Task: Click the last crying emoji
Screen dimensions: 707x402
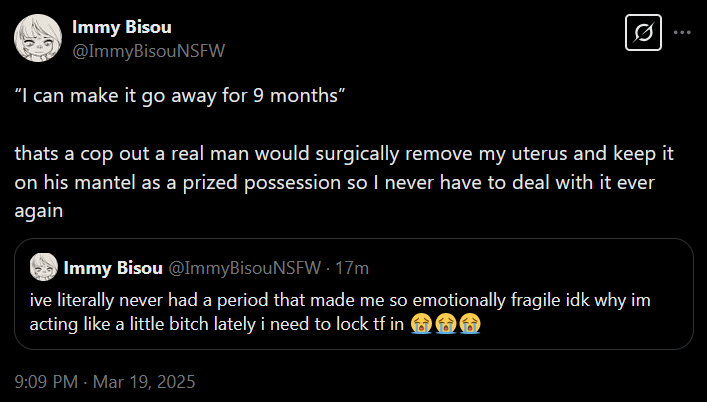Action: tap(469, 325)
